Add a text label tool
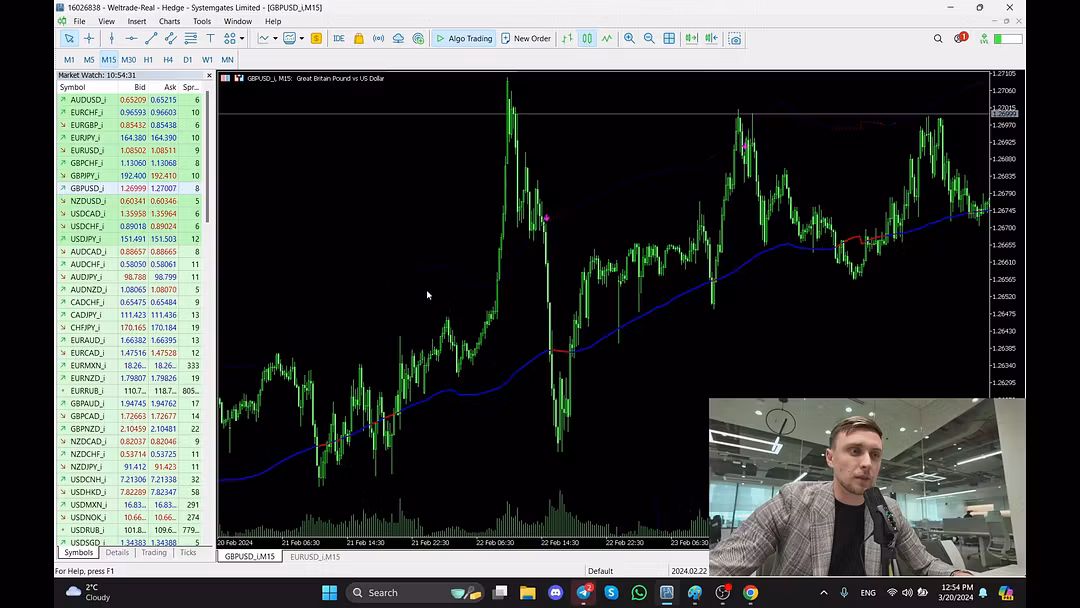This screenshot has width=1080, height=608. click(210, 39)
